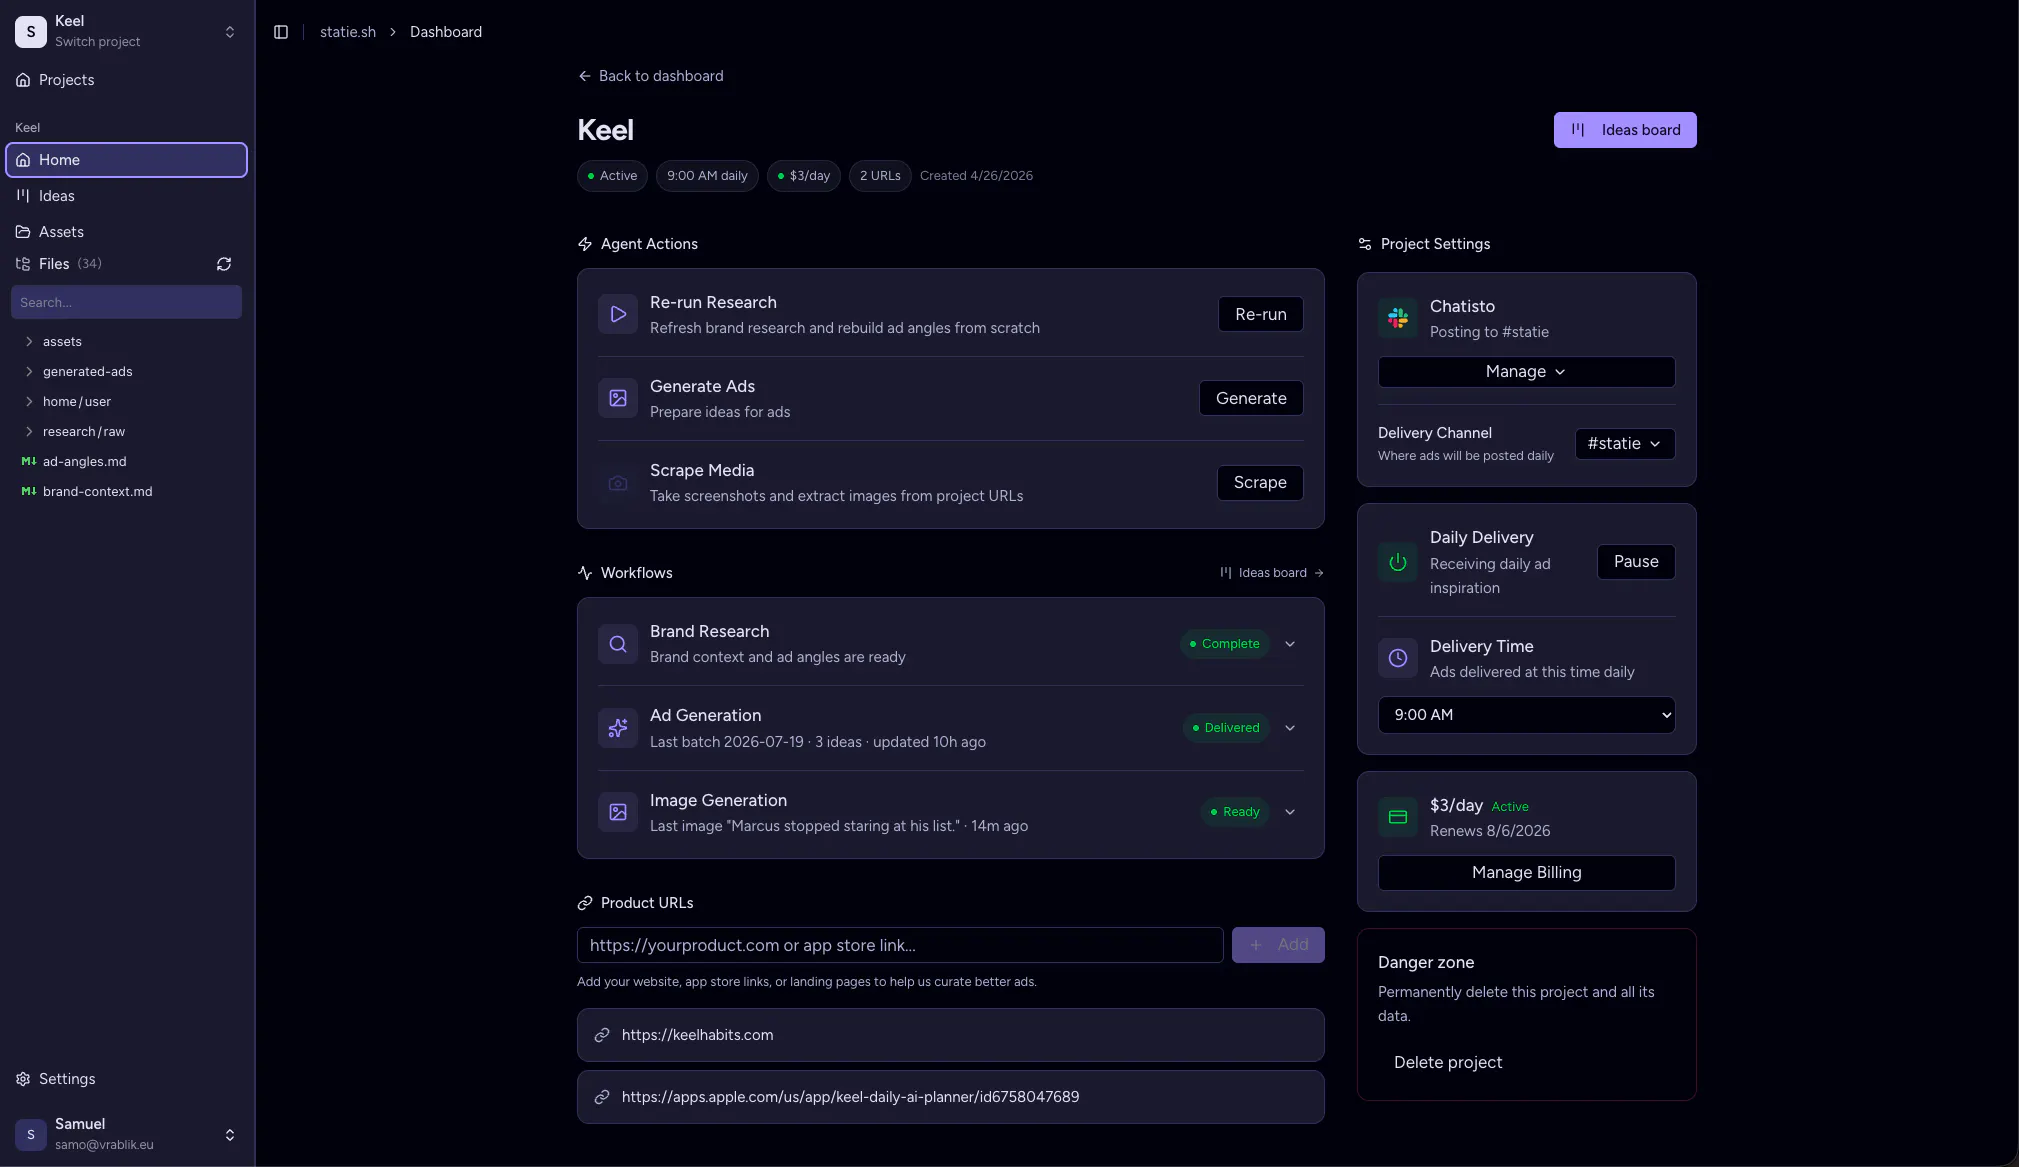This screenshot has width=2019, height=1167.
Task: Click Delete project
Action: [x=1448, y=1063]
